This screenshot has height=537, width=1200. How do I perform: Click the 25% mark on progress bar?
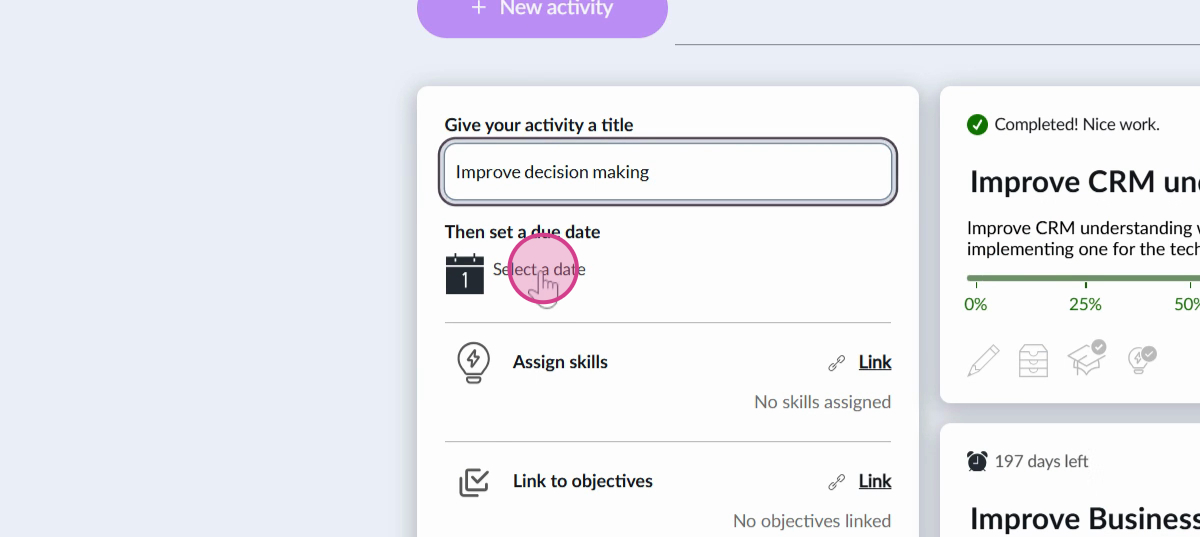click(1085, 279)
